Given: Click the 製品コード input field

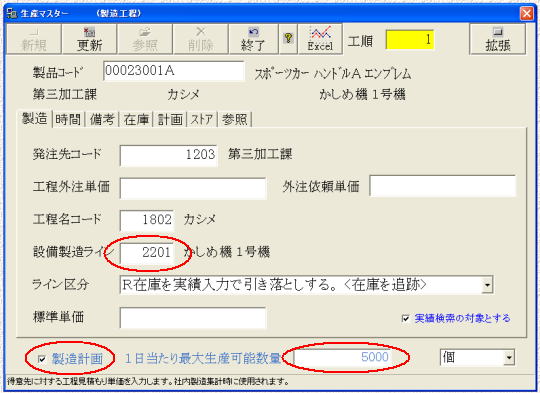Looking at the screenshot, I should pyautogui.click(x=174, y=71).
